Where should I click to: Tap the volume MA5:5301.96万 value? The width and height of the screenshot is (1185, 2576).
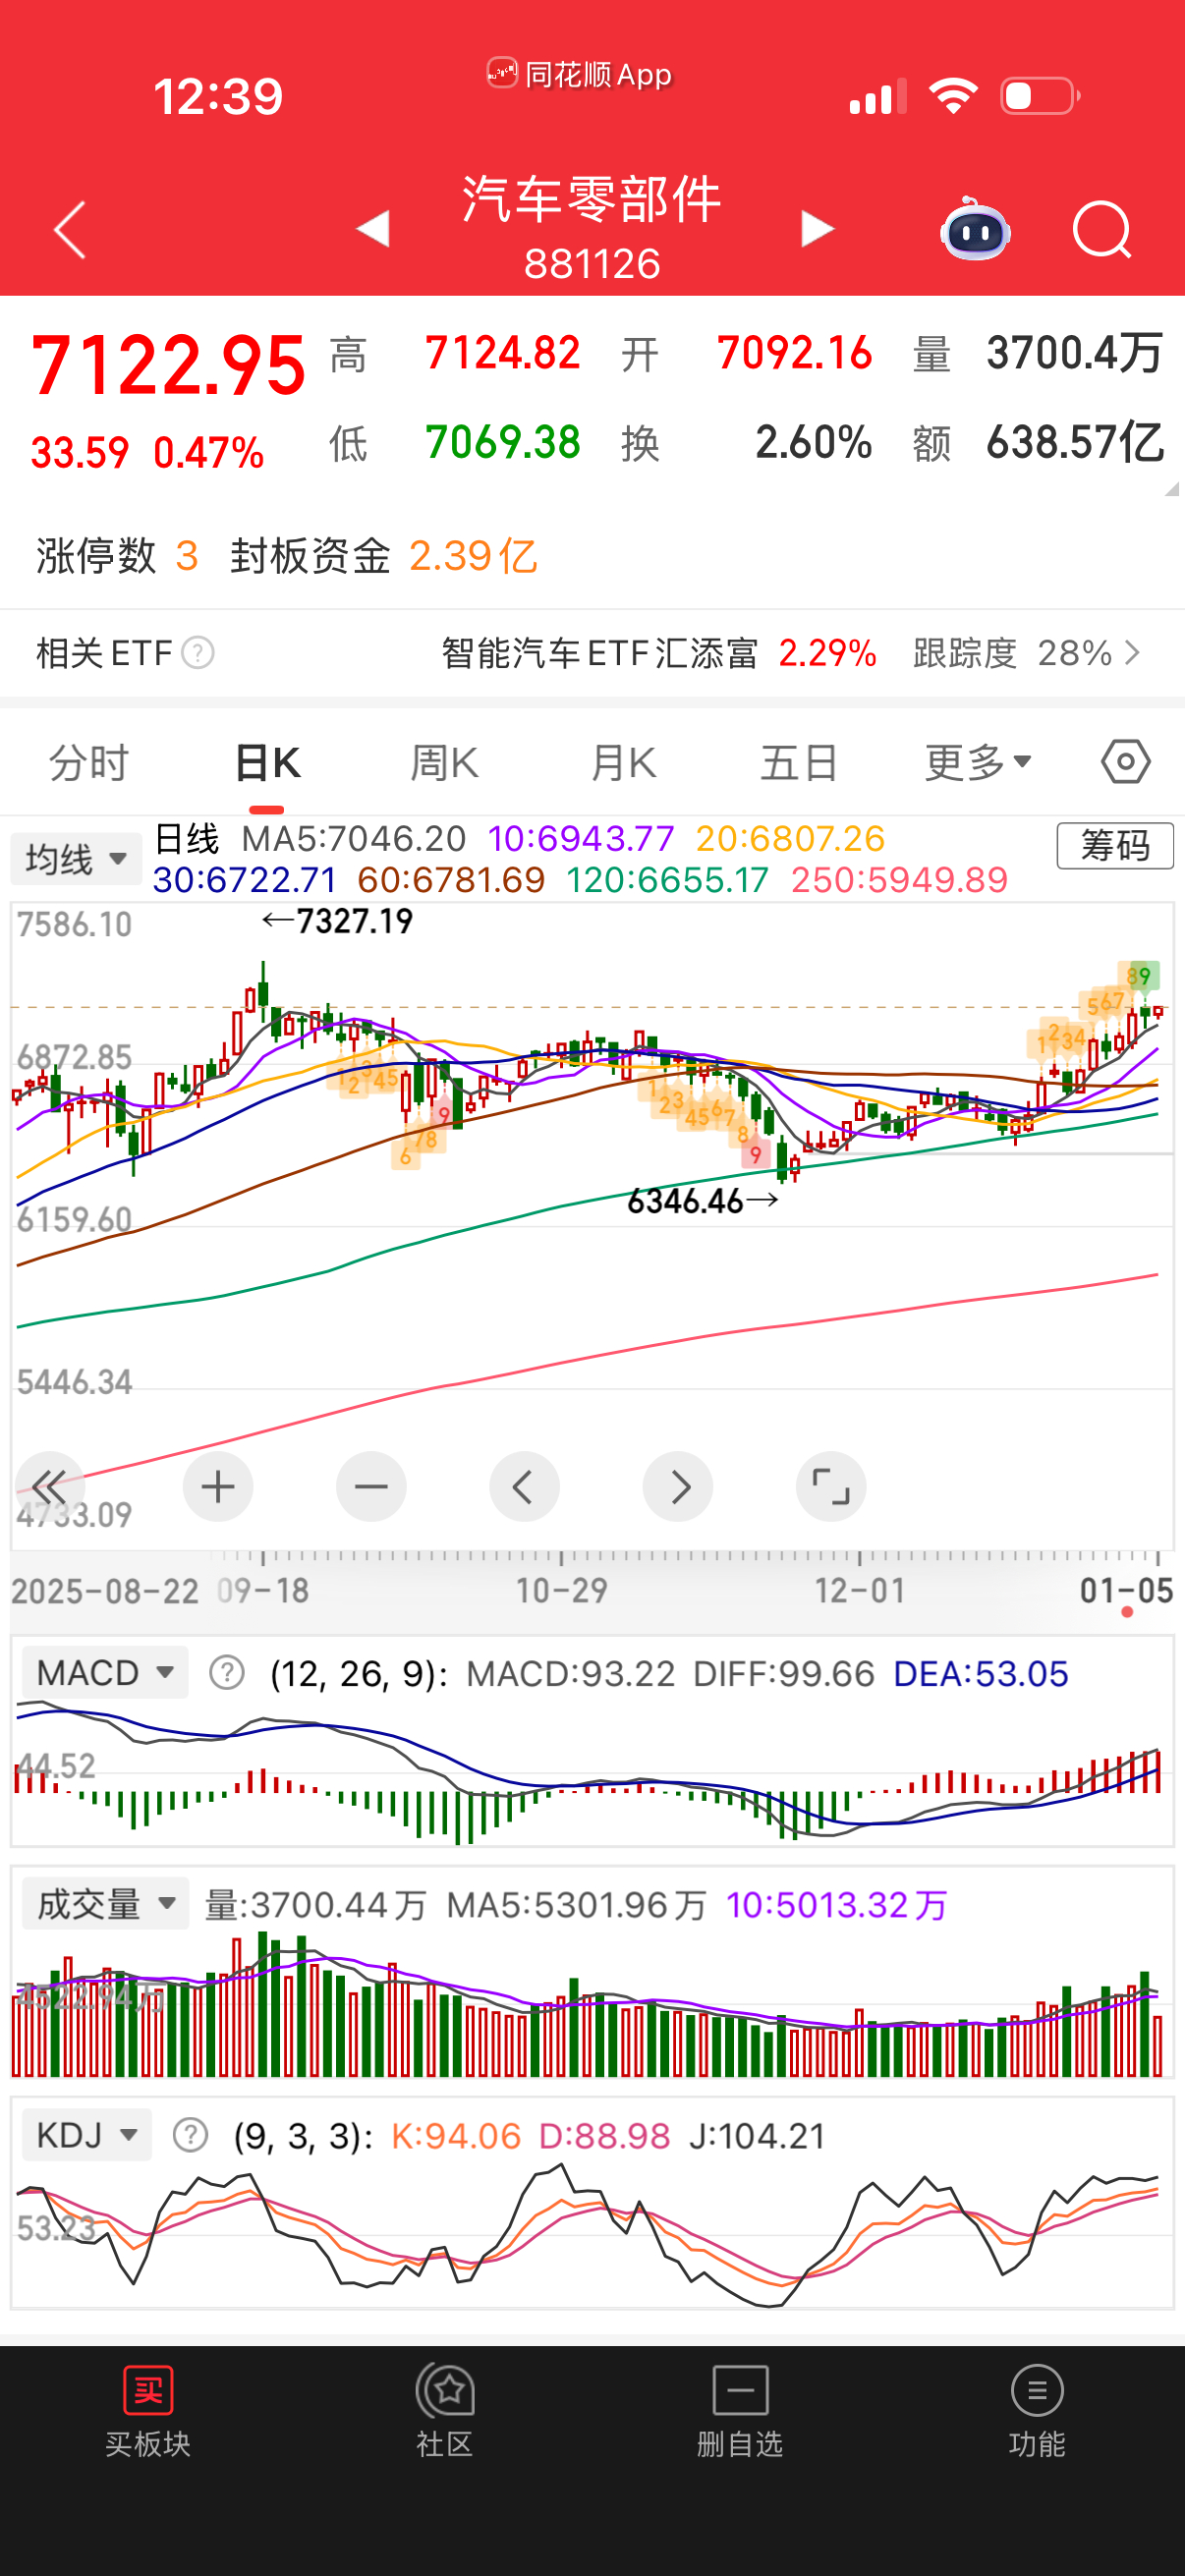point(576,1904)
